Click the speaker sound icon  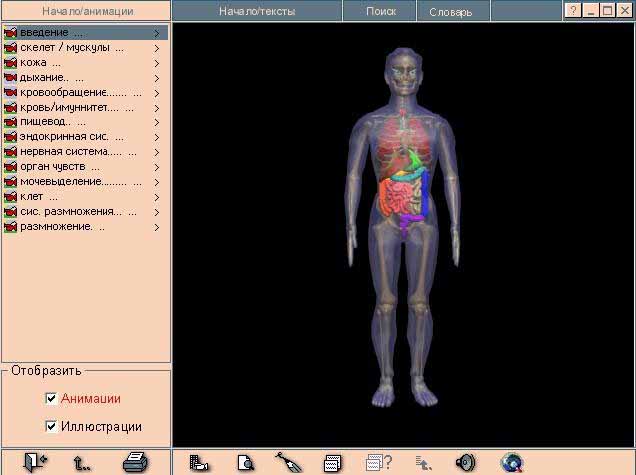point(464,462)
